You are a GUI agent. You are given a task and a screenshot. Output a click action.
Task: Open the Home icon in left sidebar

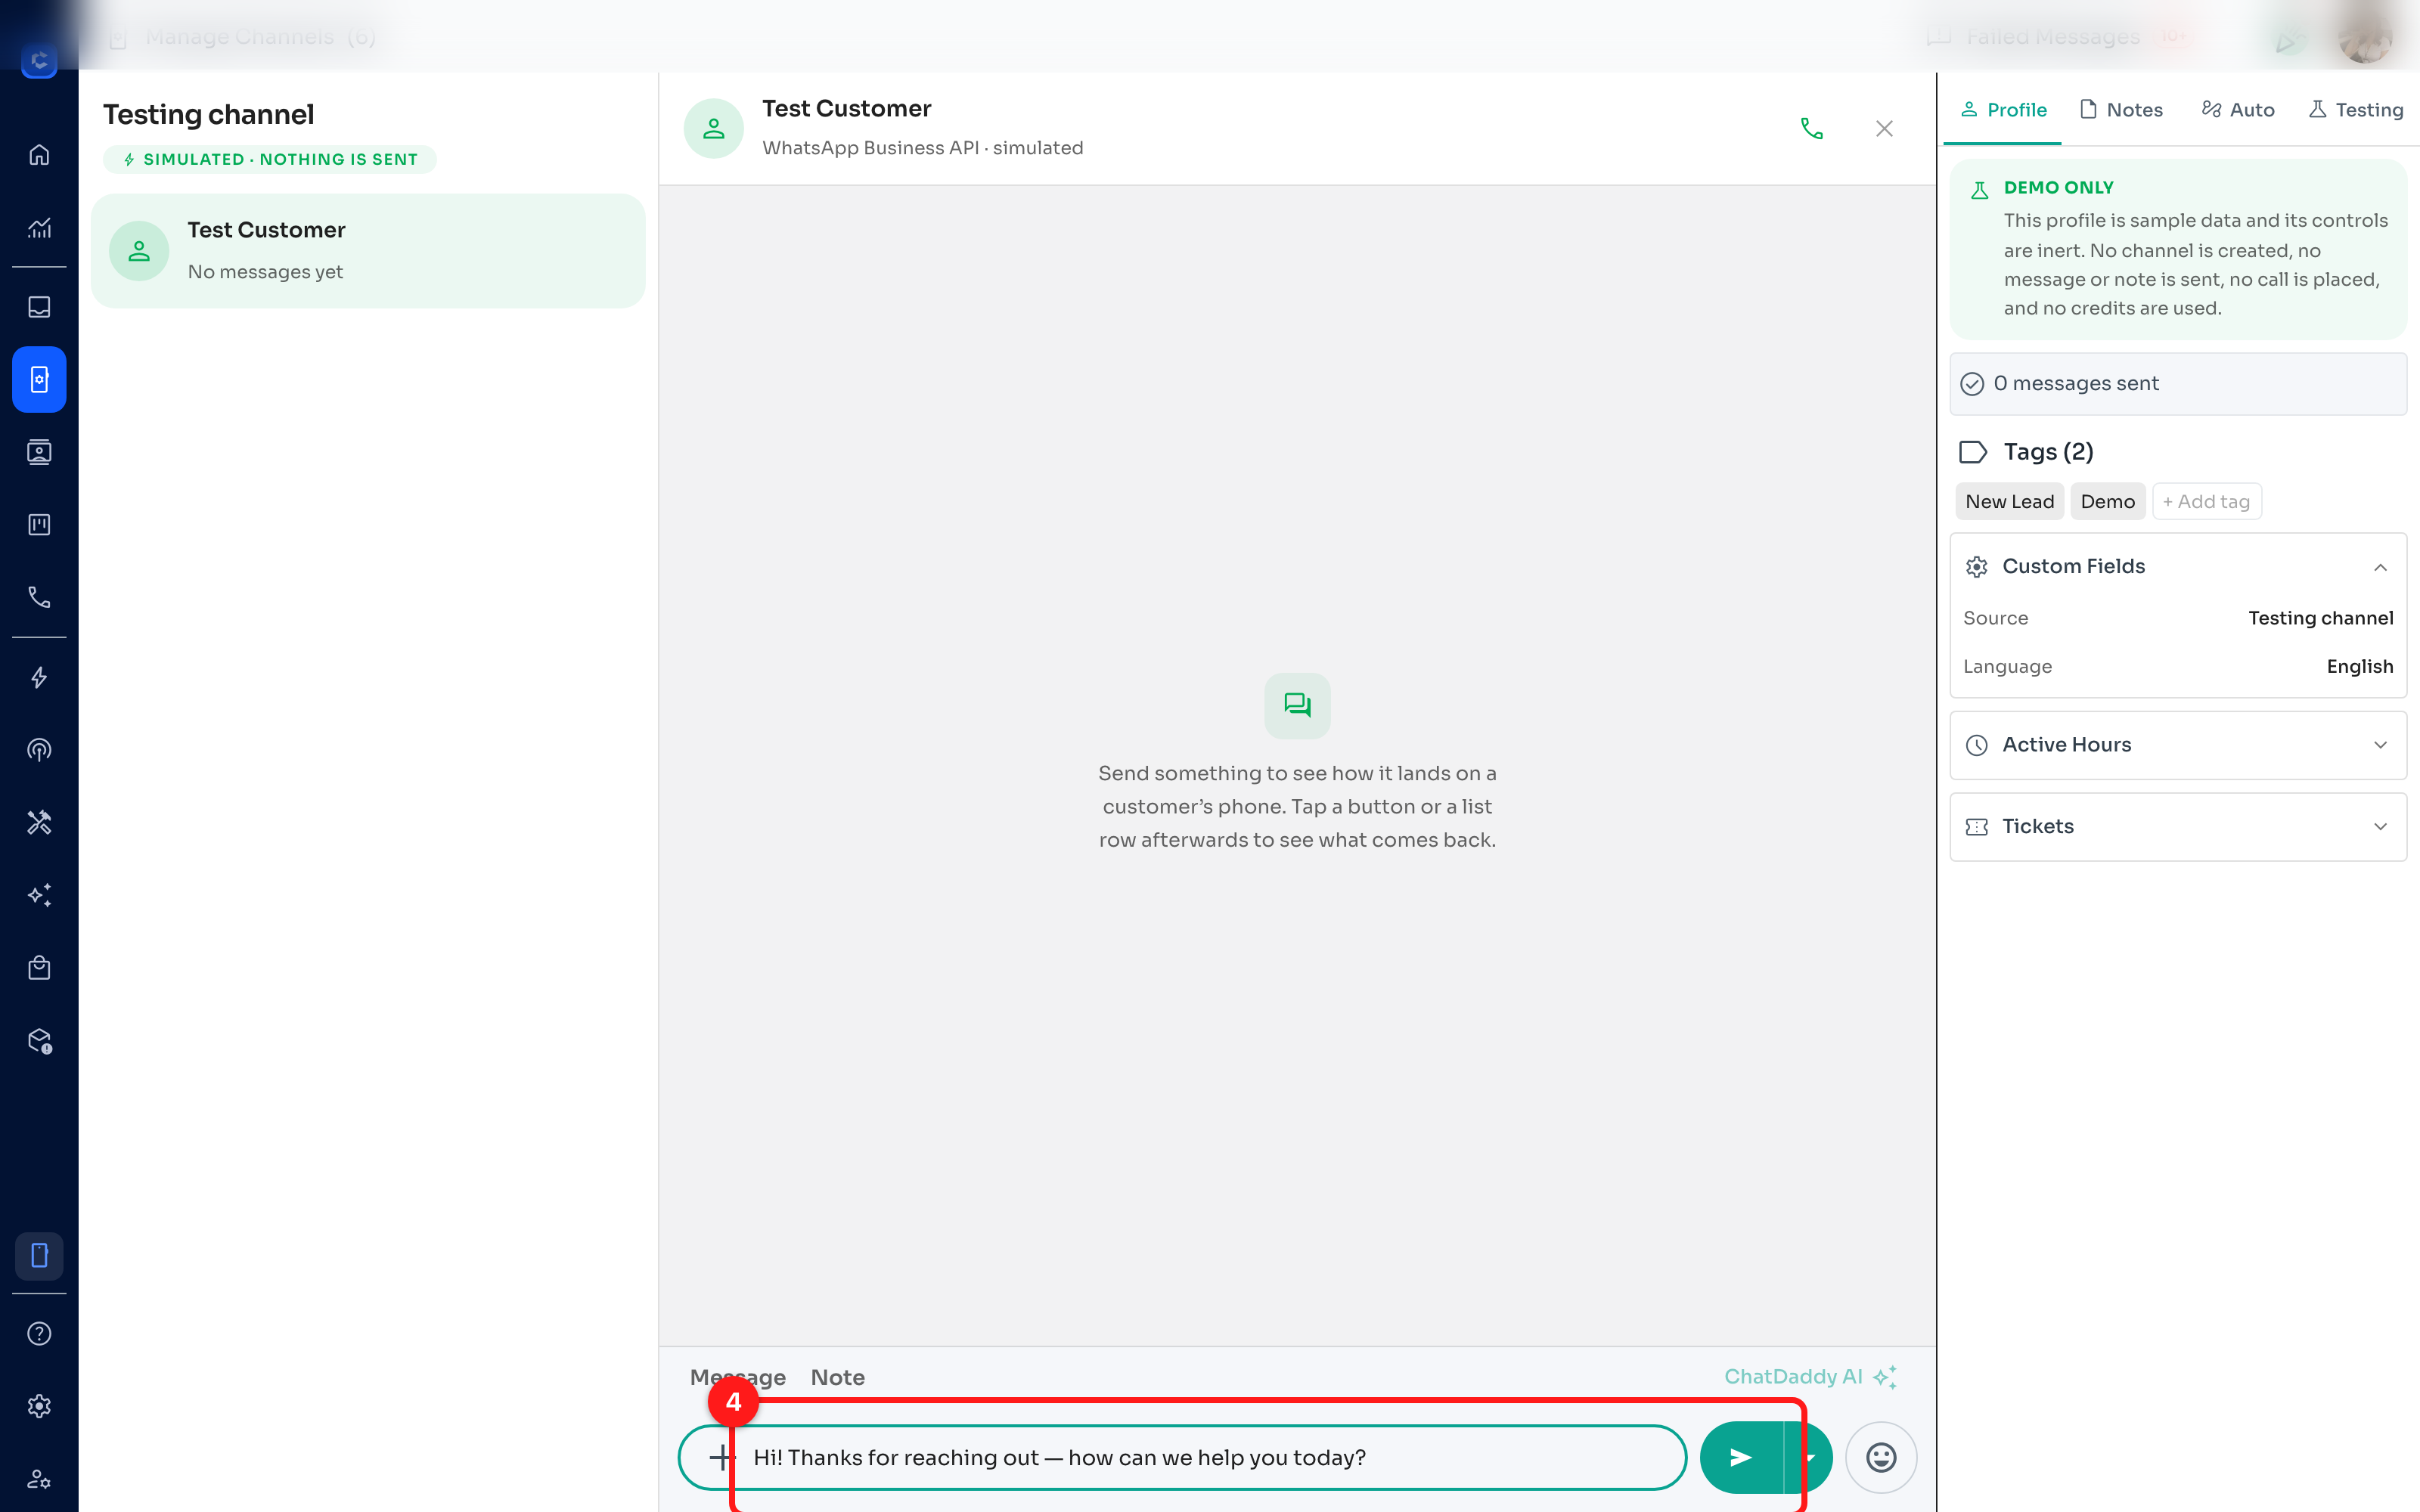tap(39, 154)
